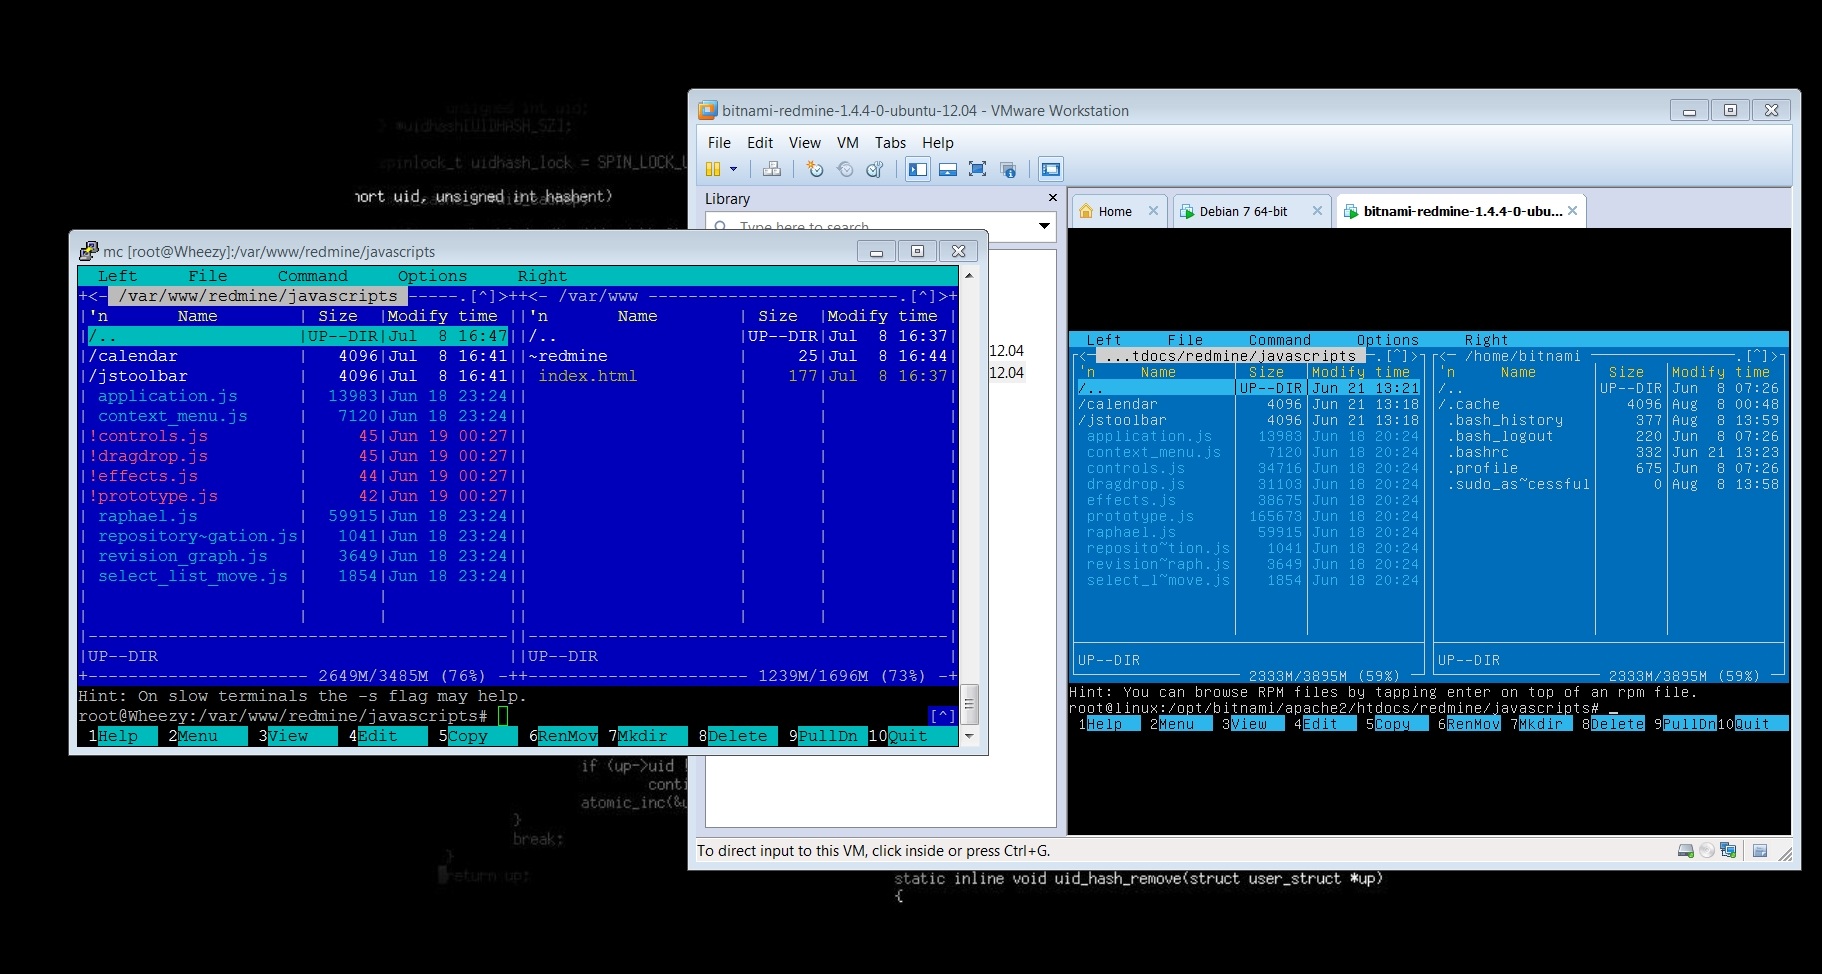The height and width of the screenshot is (974, 1822).
Task: Open VMware View menu
Action: [x=805, y=142]
